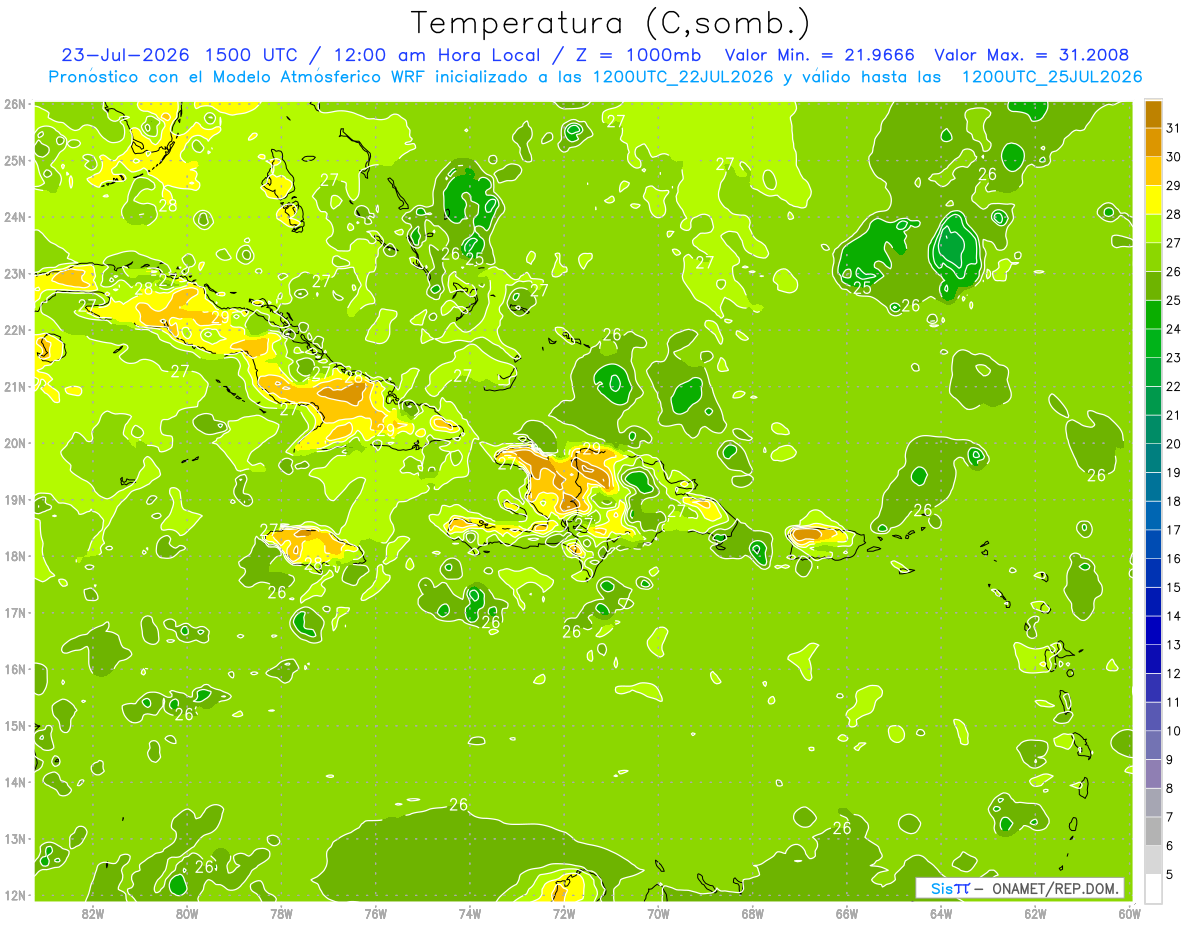Click the purple color bar segment between 9 and 10
Image resolution: width=1200 pixels, height=927 pixels.
coord(1153,745)
